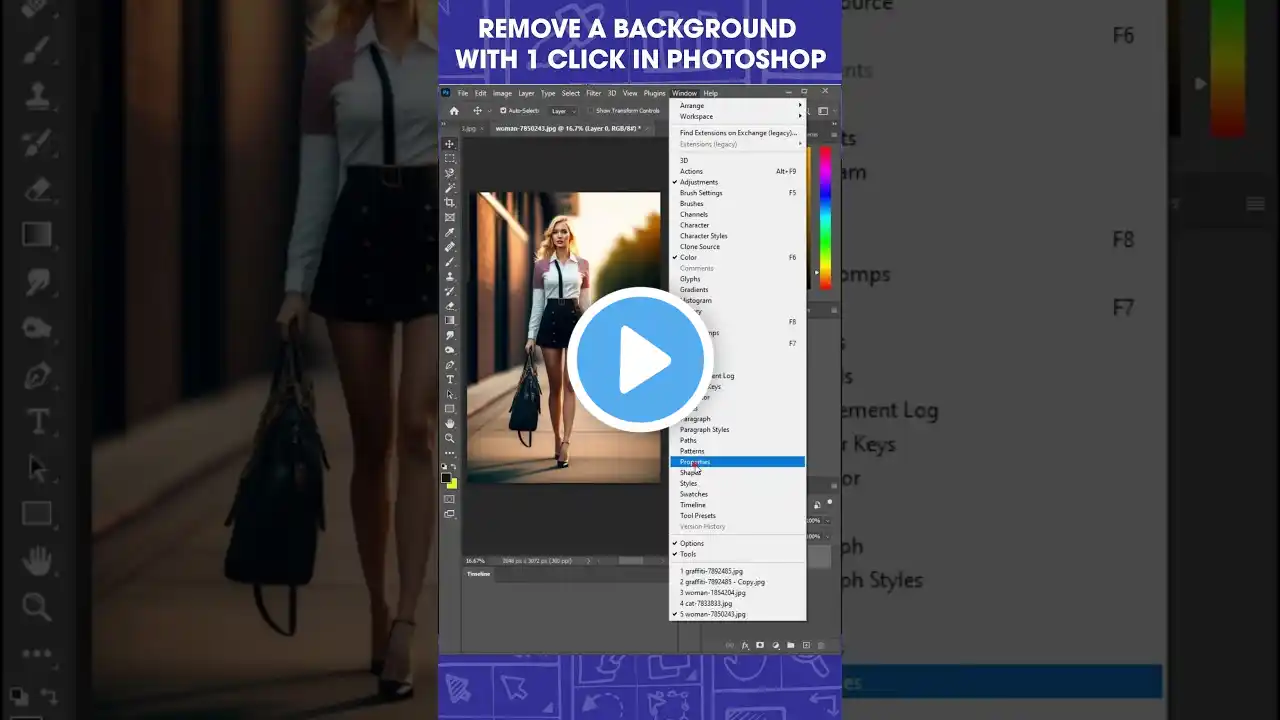Click Find Extensions on Exchange (legacy)

(737, 133)
